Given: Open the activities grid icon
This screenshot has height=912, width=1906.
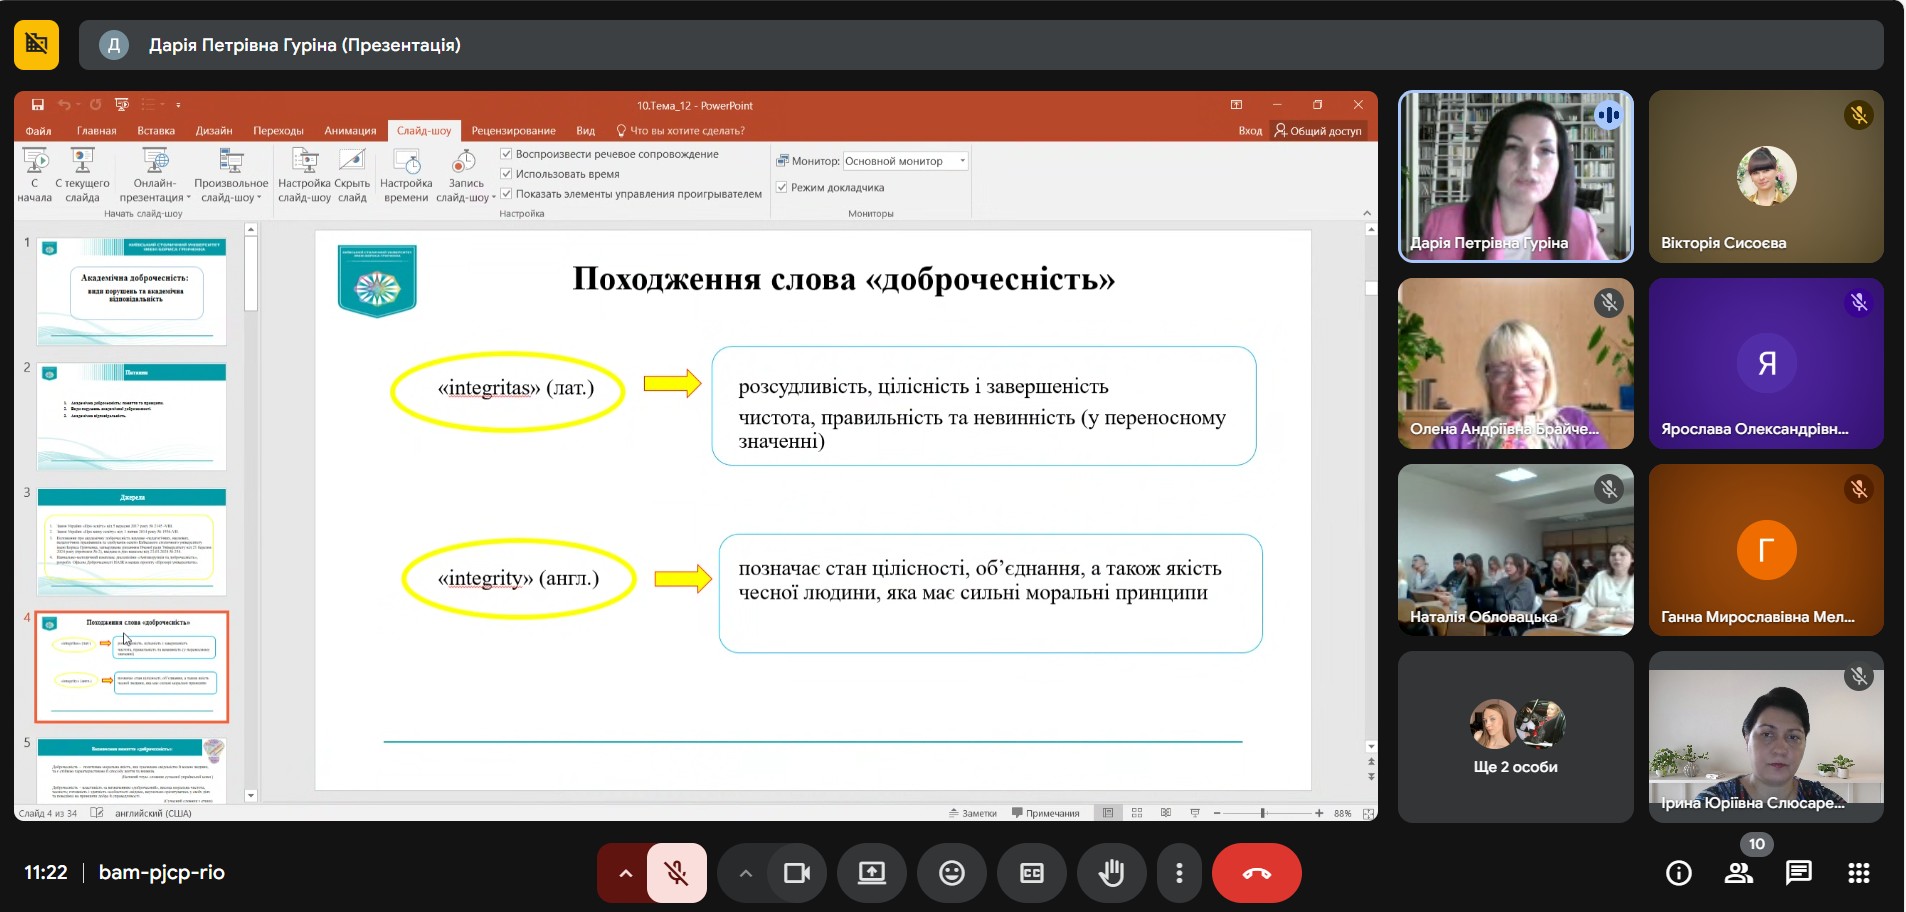Looking at the screenshot, I should [x=1858, y=873].
